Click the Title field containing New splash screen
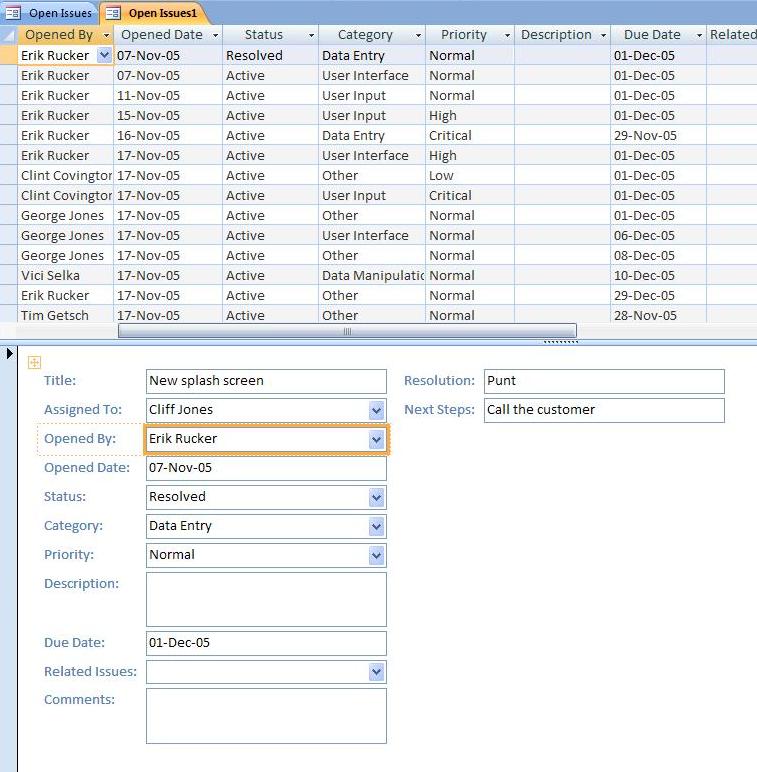757x772 pixels. point(265,381)
